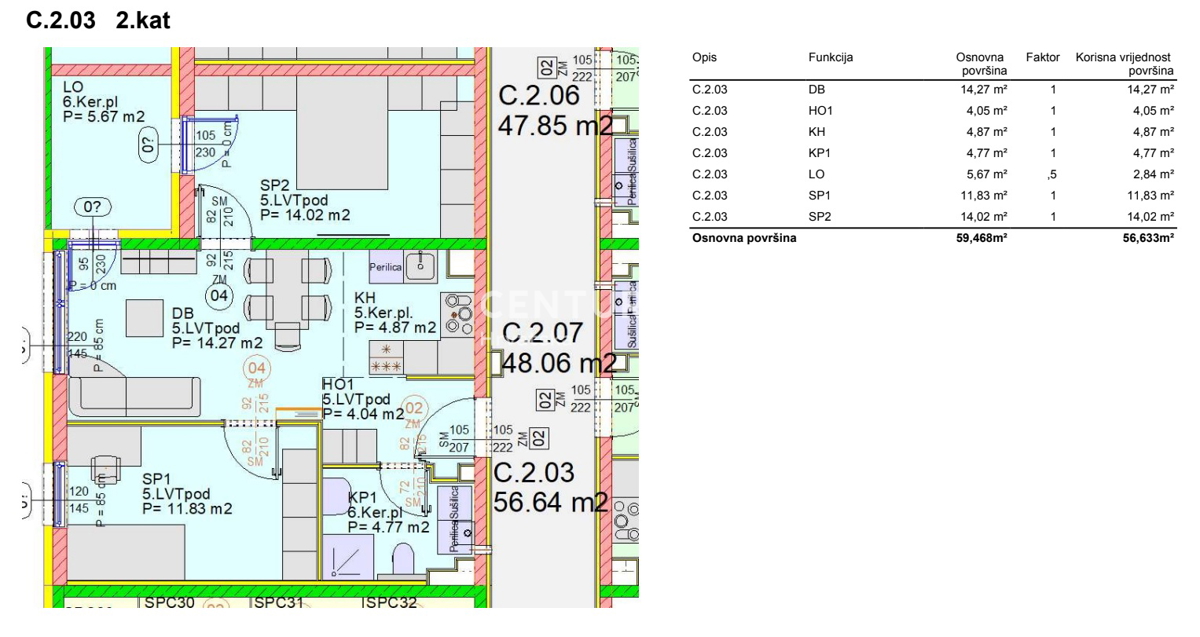Click the Faktor column header

tap(1042, 58)
